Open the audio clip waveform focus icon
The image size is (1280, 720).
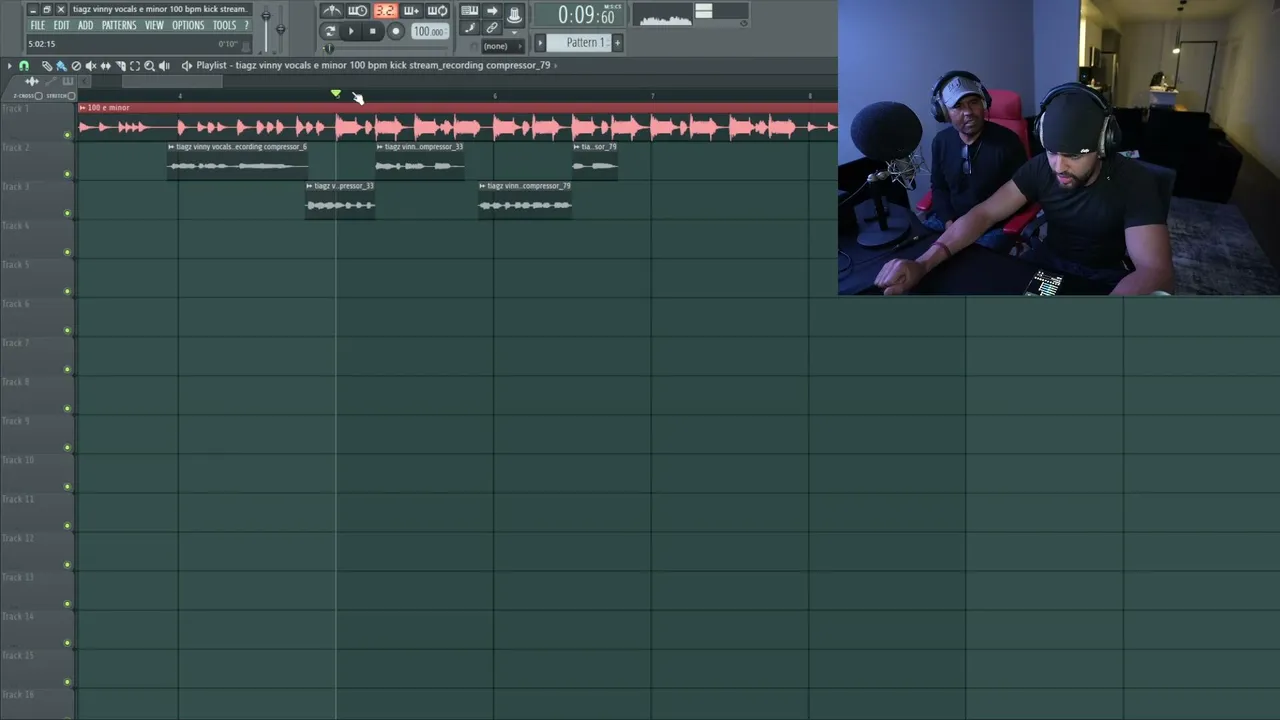32,82
